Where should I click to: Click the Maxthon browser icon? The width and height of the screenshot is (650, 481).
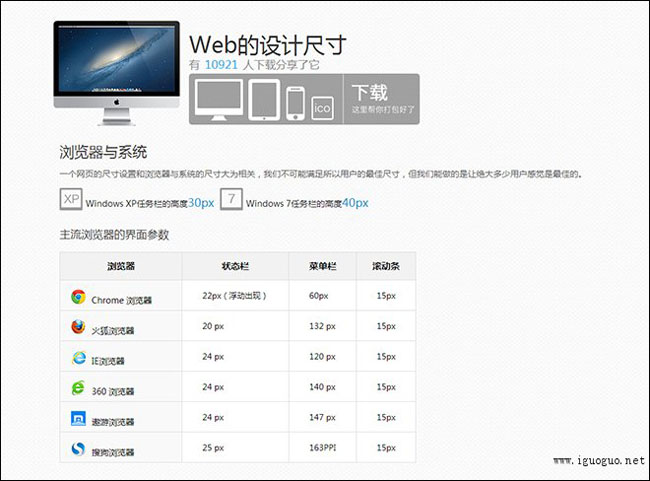[x=78, y=419]
